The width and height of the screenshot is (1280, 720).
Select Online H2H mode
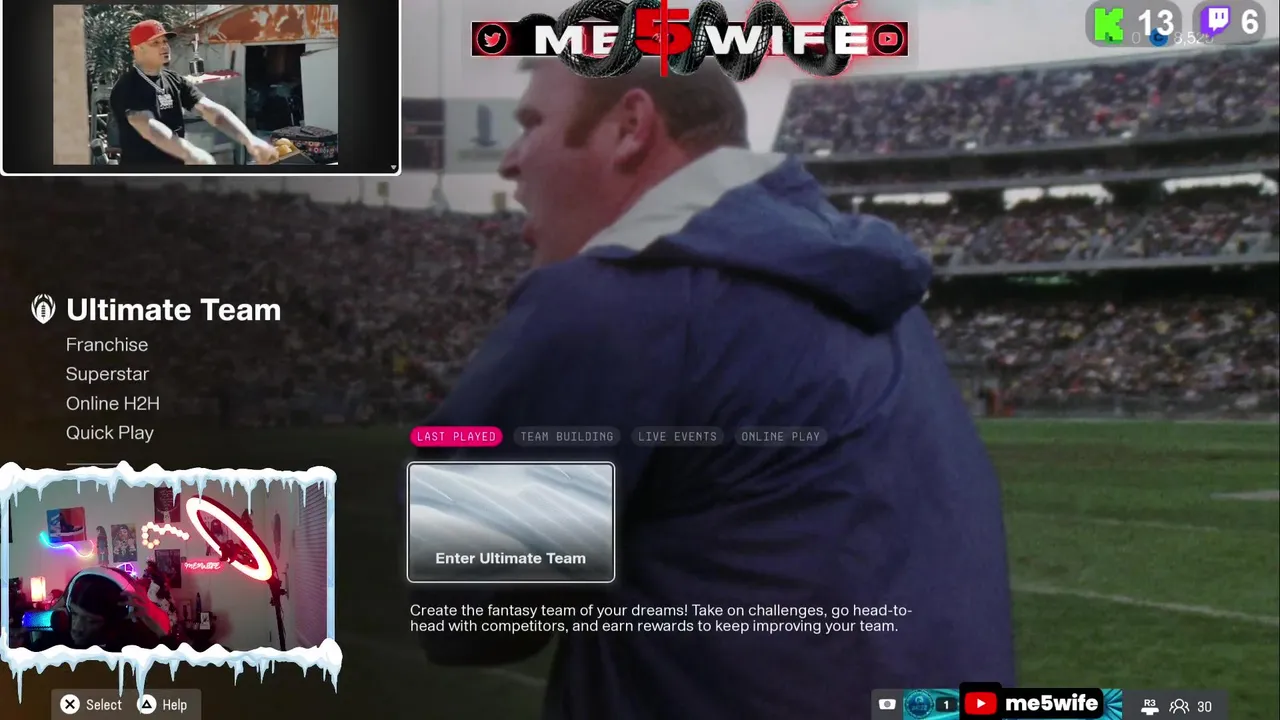(113, 403)
